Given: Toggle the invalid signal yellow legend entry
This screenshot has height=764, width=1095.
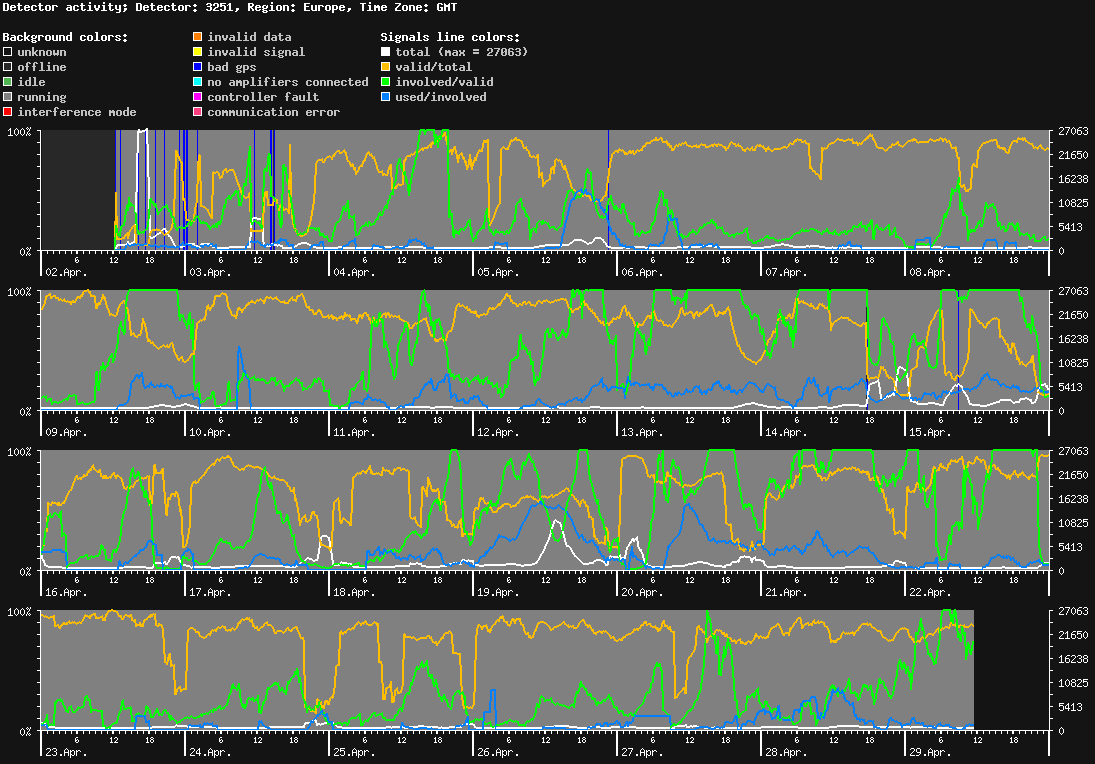Looking at the screenshot, I should click(250, 52).
